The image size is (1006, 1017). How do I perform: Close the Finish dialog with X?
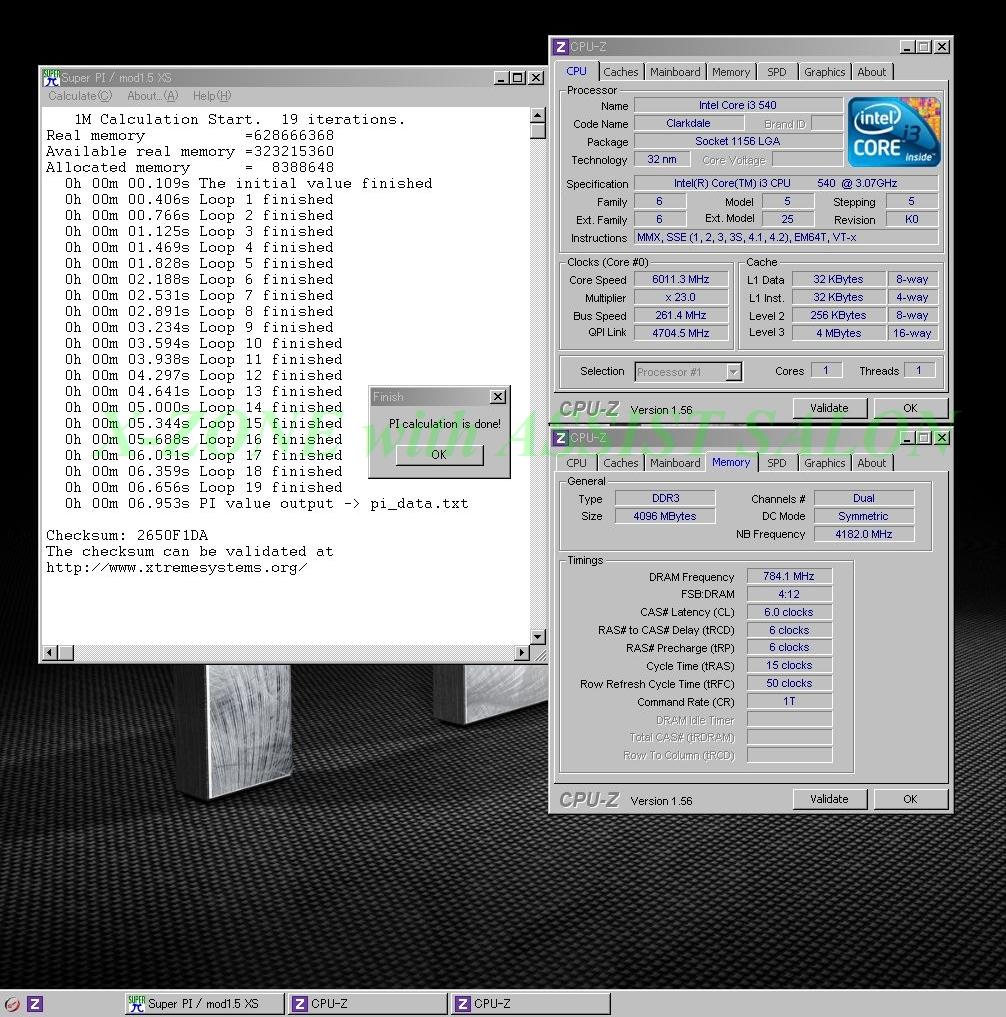[x=497, y=396]
